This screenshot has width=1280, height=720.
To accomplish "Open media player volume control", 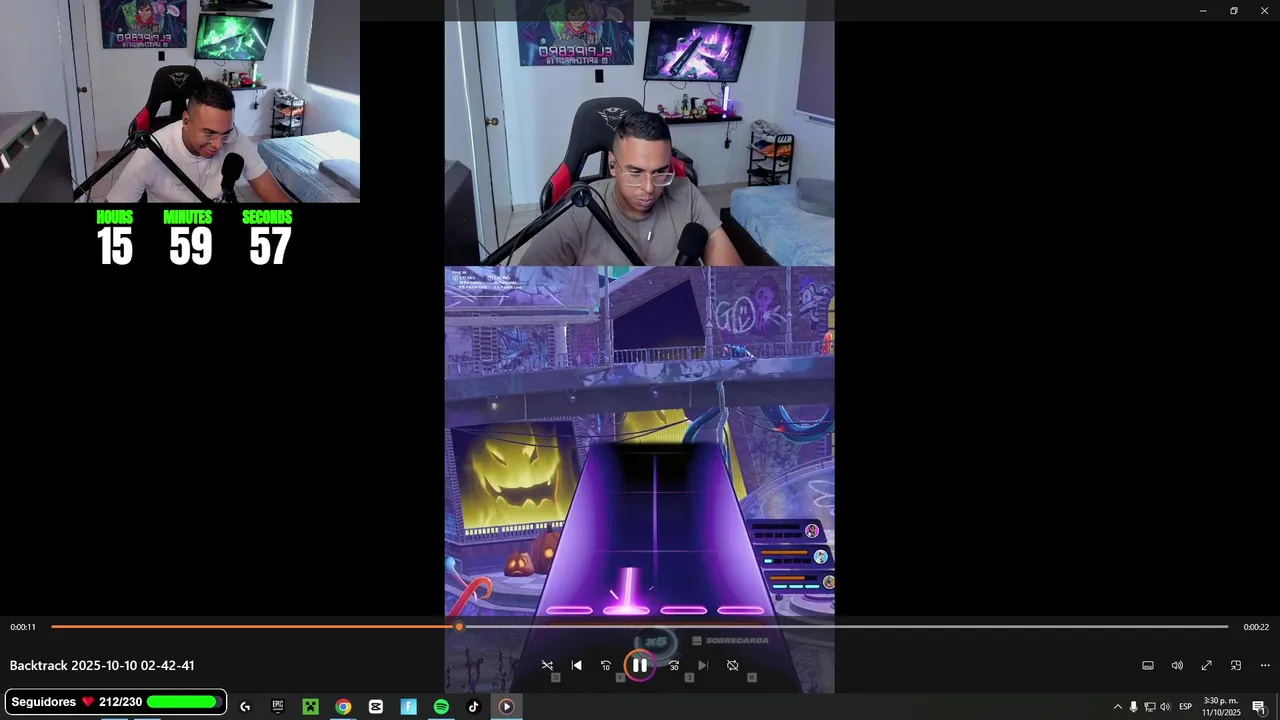I will pos(1177,666).
